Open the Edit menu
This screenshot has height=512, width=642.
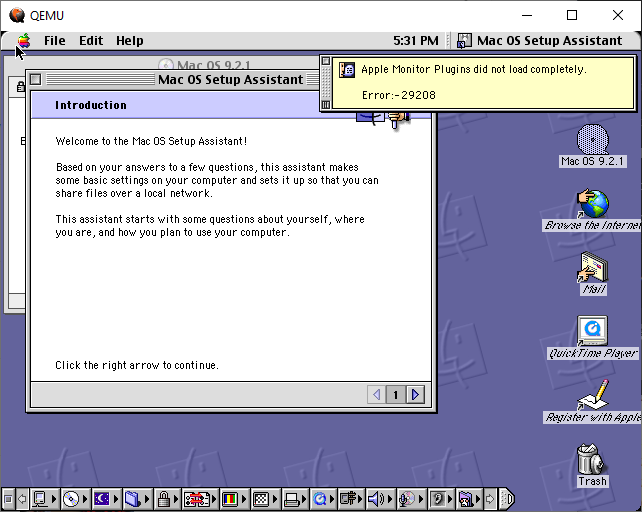[91, 41]
